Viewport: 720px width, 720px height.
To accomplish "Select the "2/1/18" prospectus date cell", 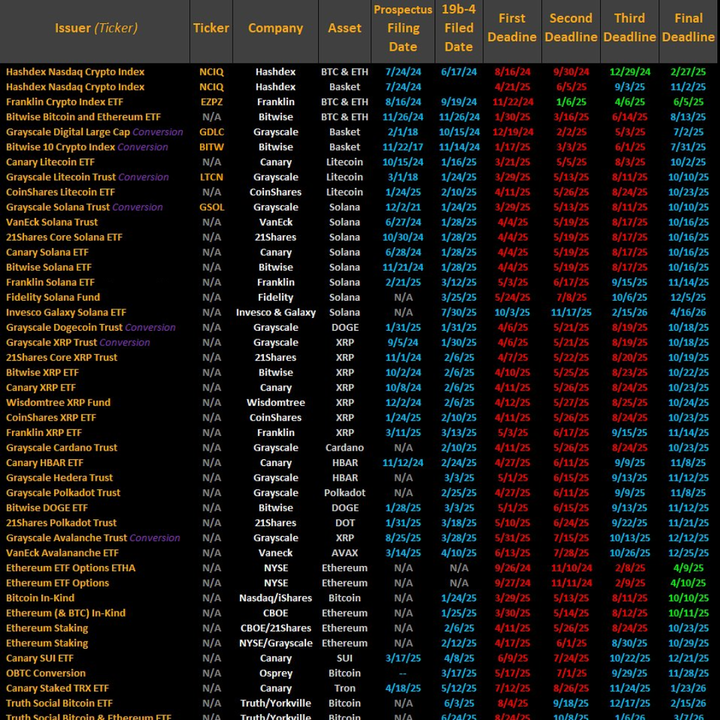I will coord(403,132).
